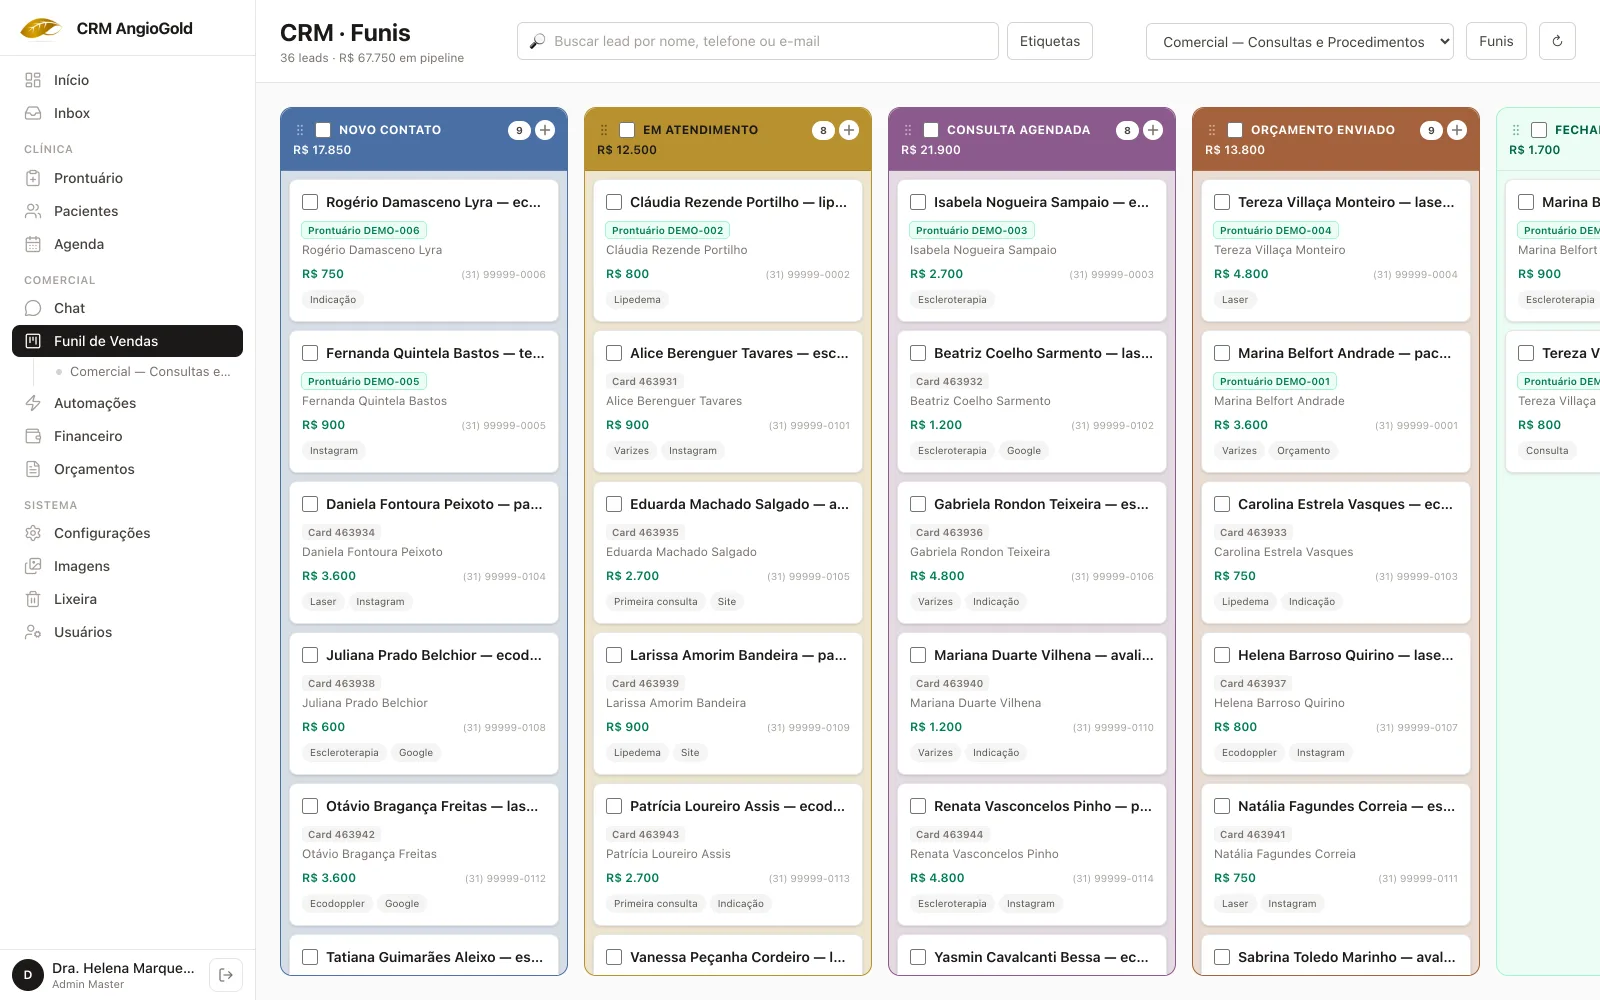Open the Início dashboard icon
This screenshot has height=1000, width=1600.
[x=33, y=80]
